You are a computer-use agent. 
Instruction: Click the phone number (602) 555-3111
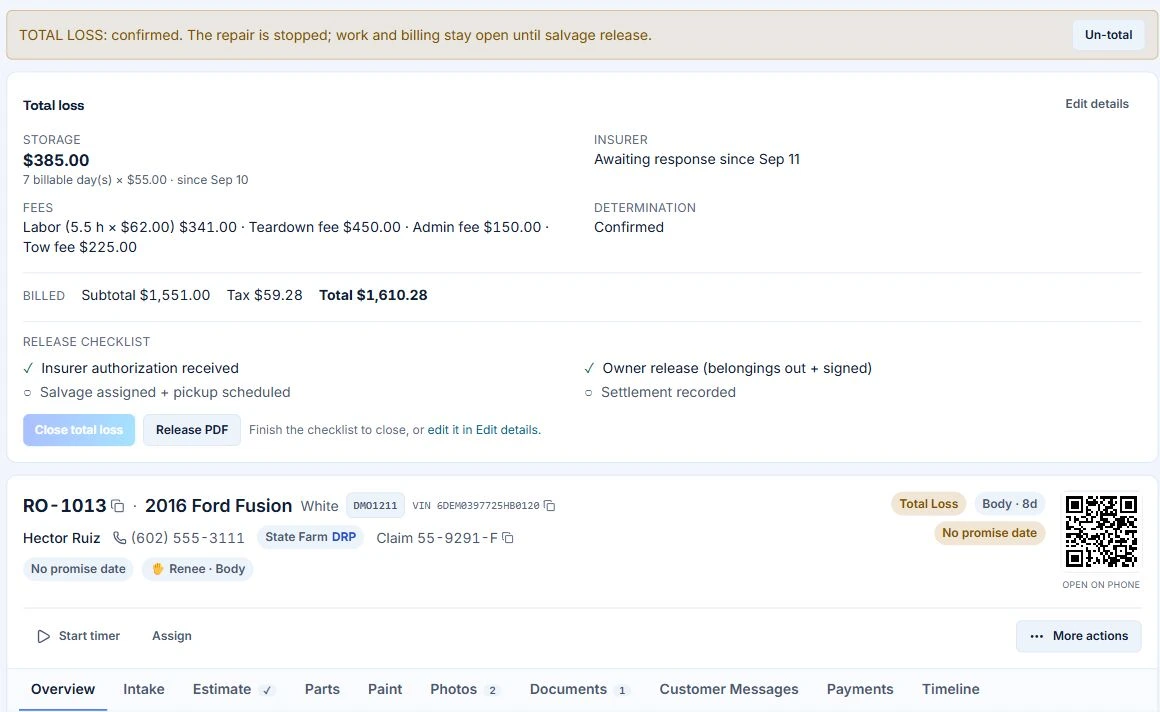coord(187,538)
